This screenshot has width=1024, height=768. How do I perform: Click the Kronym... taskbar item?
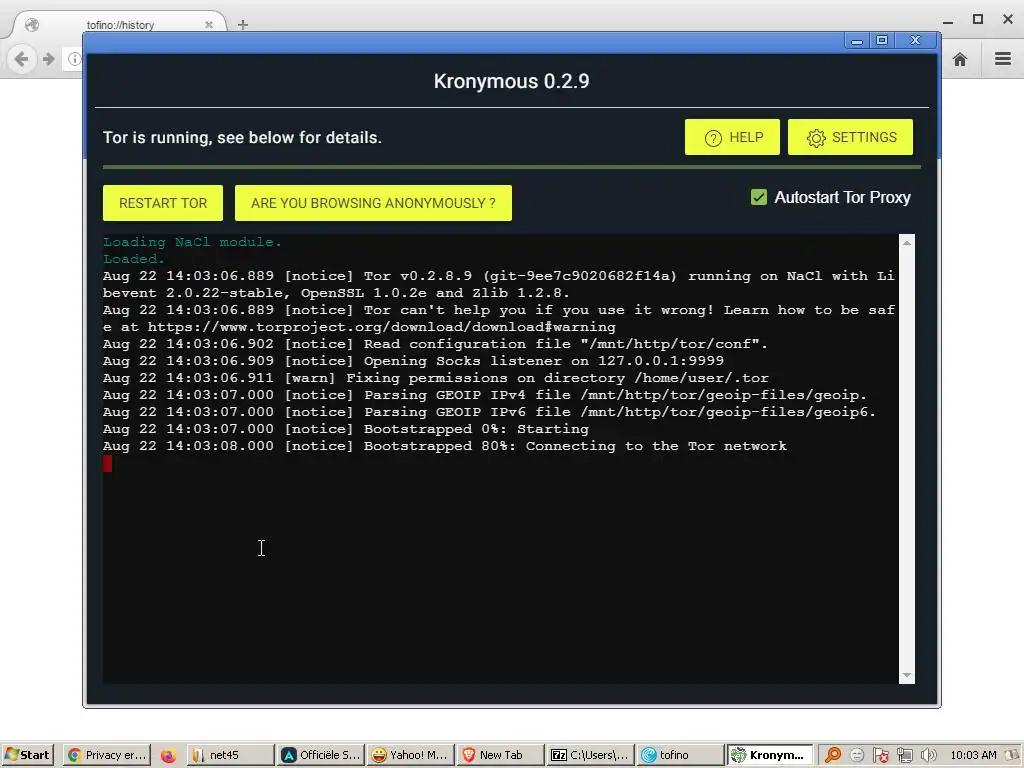point(770,755)
